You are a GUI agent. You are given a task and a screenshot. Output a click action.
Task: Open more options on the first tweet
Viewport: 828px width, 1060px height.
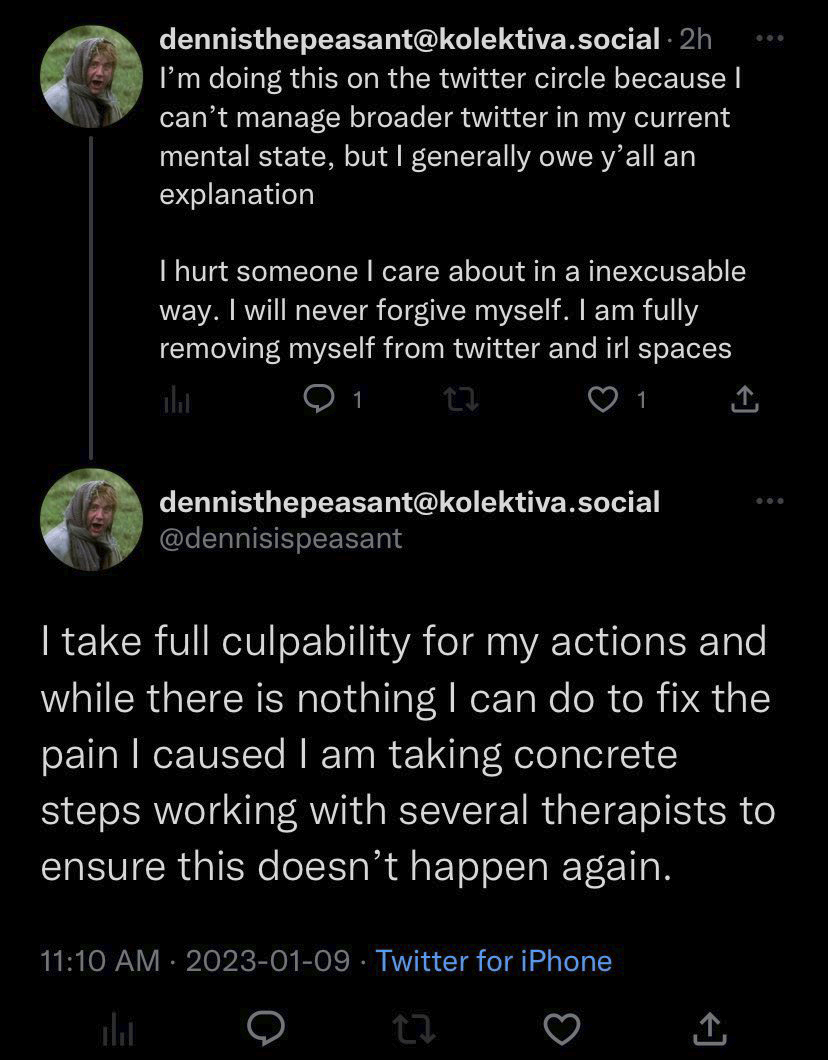[770, 39]
